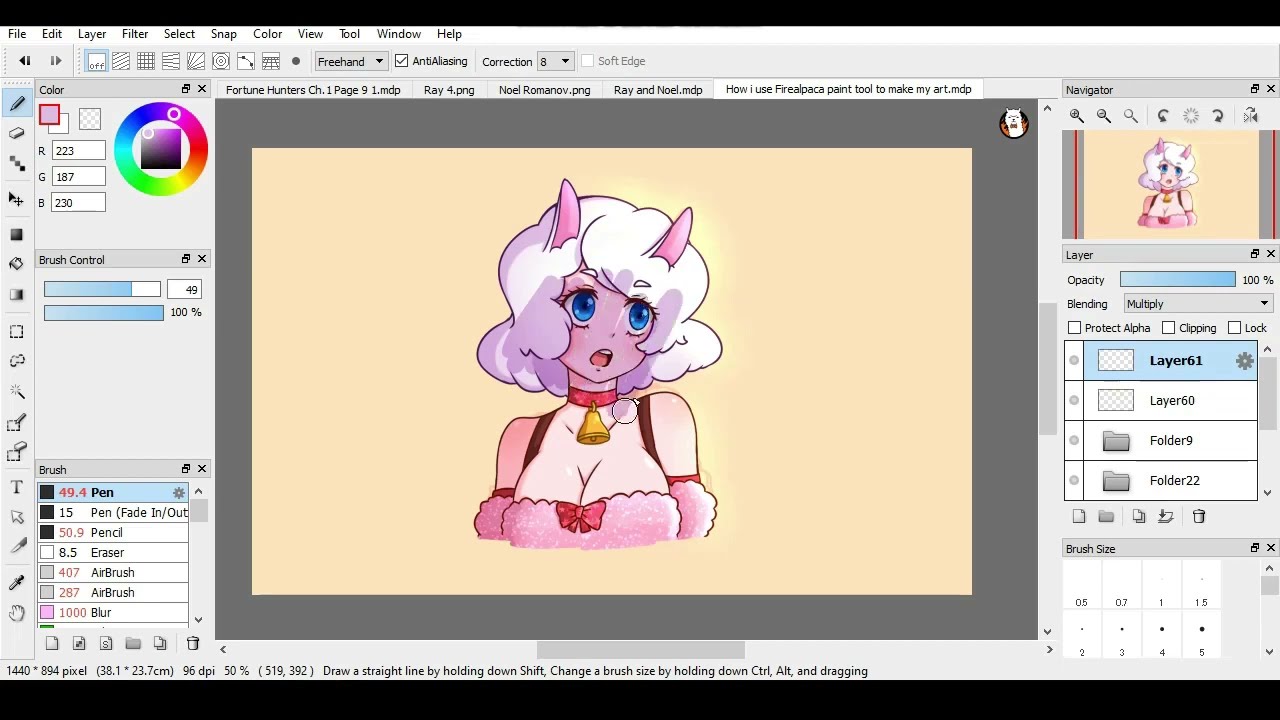Open the Filter menu
This screenshot has height=720, width=1280.
coord(135,34)
